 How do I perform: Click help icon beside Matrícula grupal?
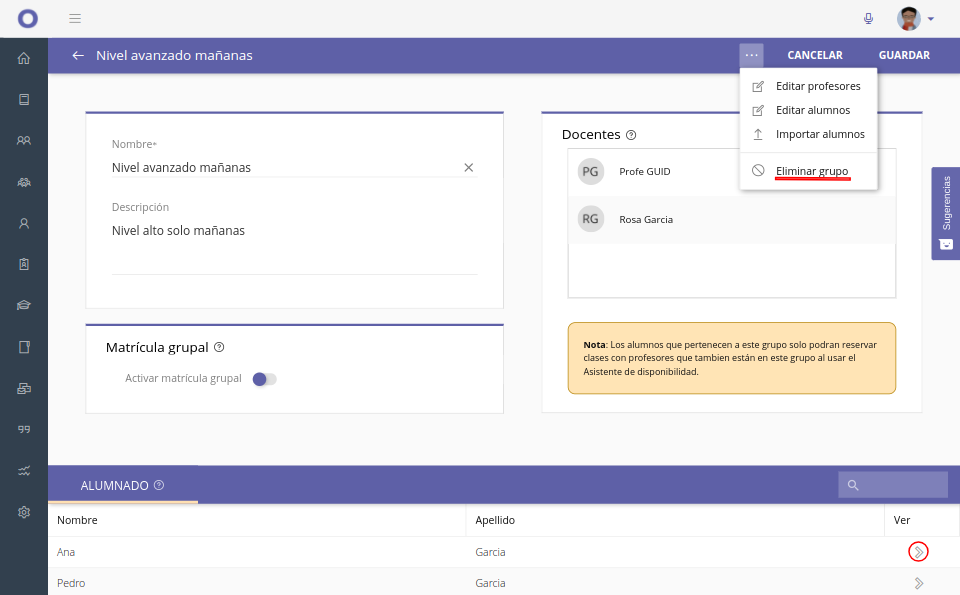click(x=219, y=348)
